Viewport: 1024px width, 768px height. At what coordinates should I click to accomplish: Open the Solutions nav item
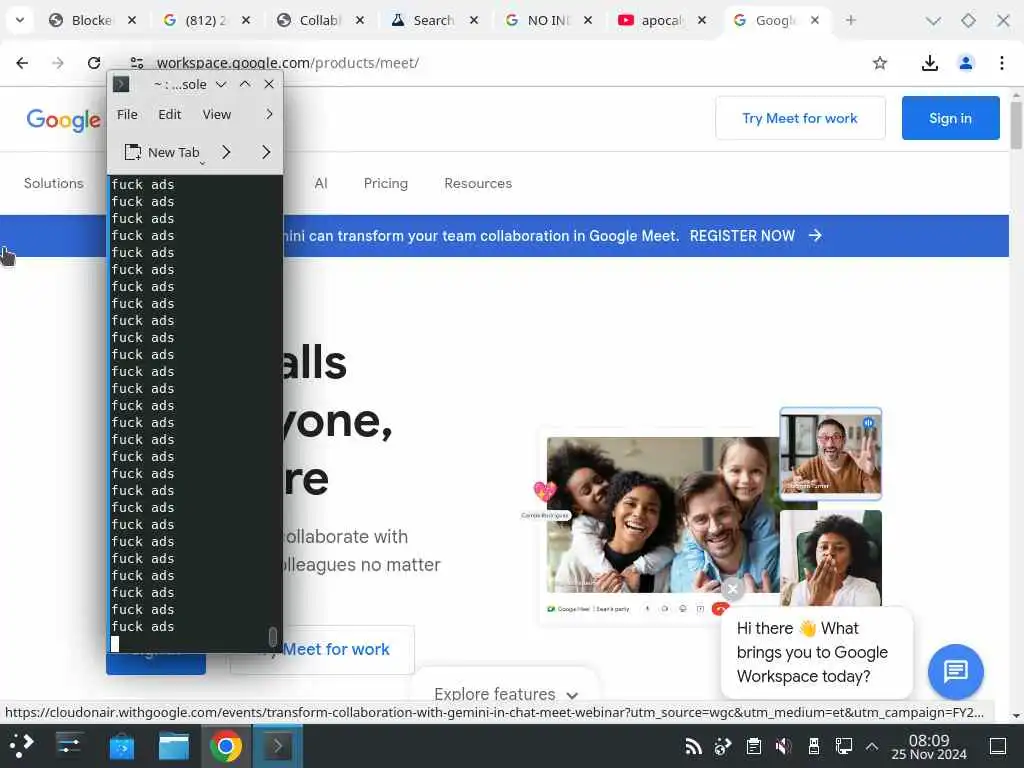54,184
